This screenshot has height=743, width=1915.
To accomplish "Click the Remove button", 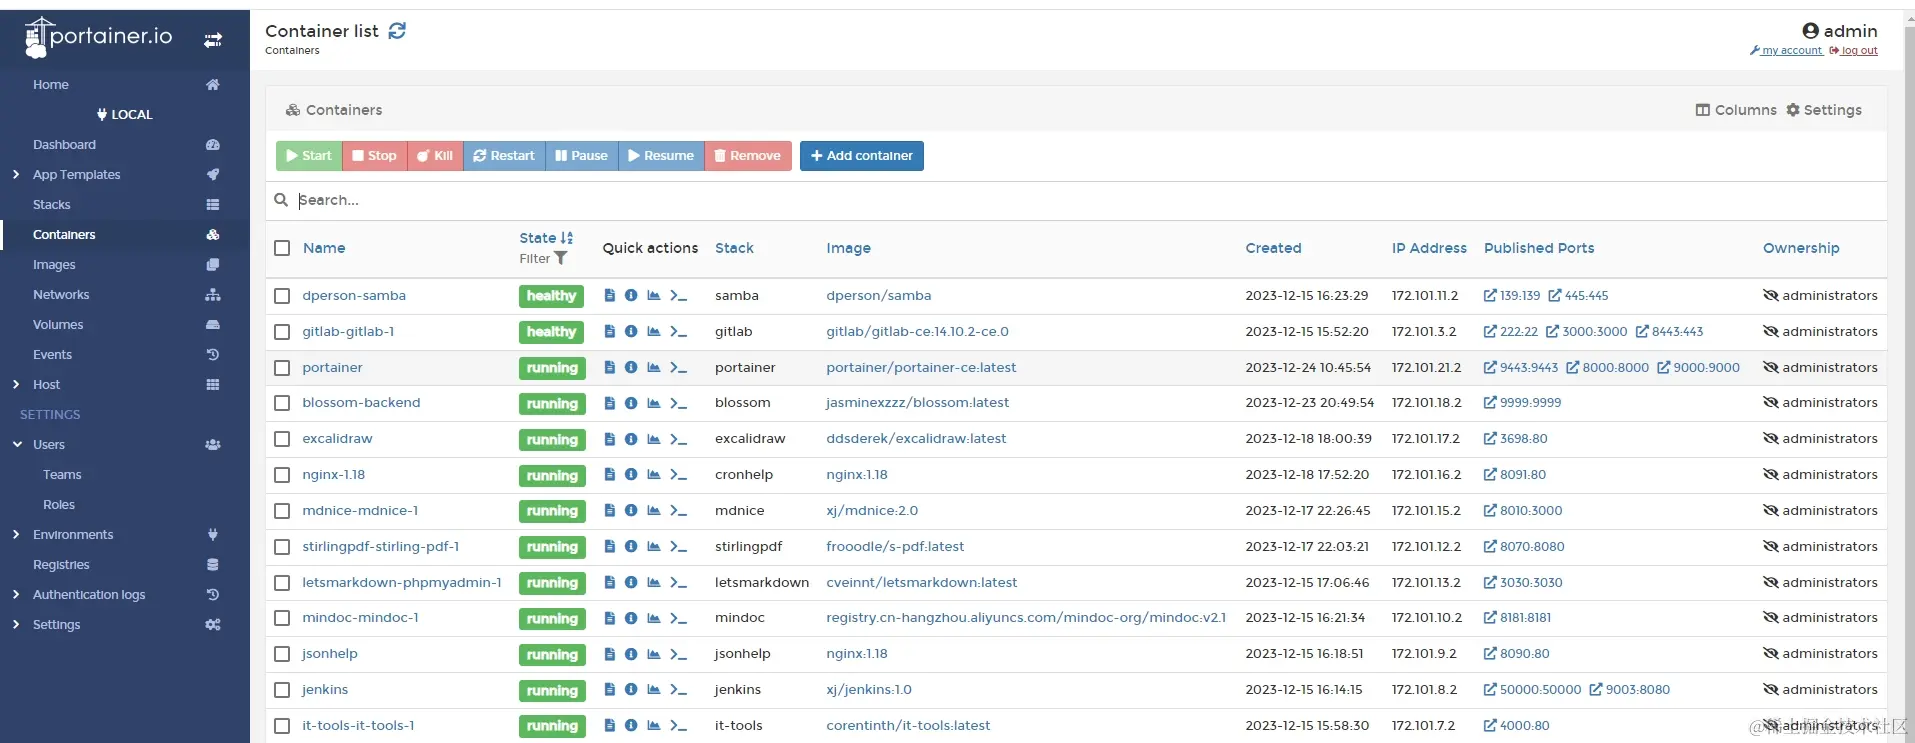I will pyautogui.click(x=748, y=156).
